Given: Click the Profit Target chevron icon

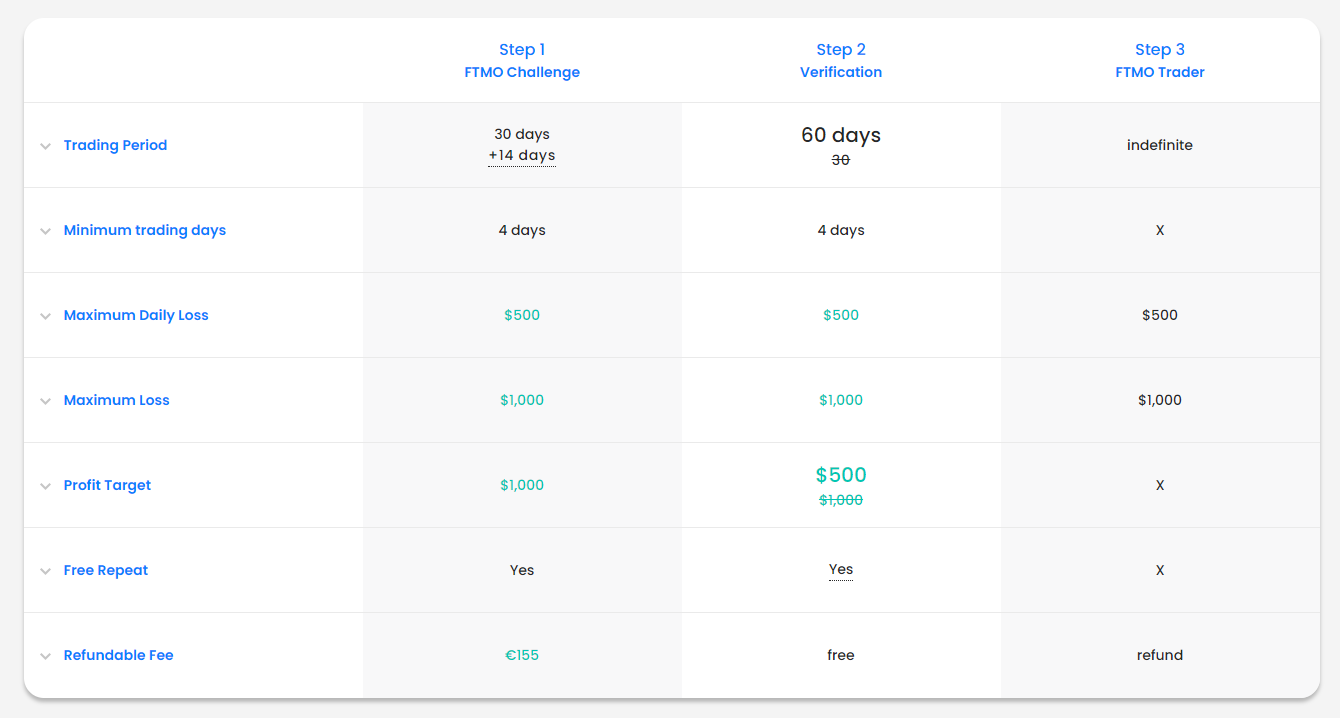Looking at the screenshot, I should 45,486.
